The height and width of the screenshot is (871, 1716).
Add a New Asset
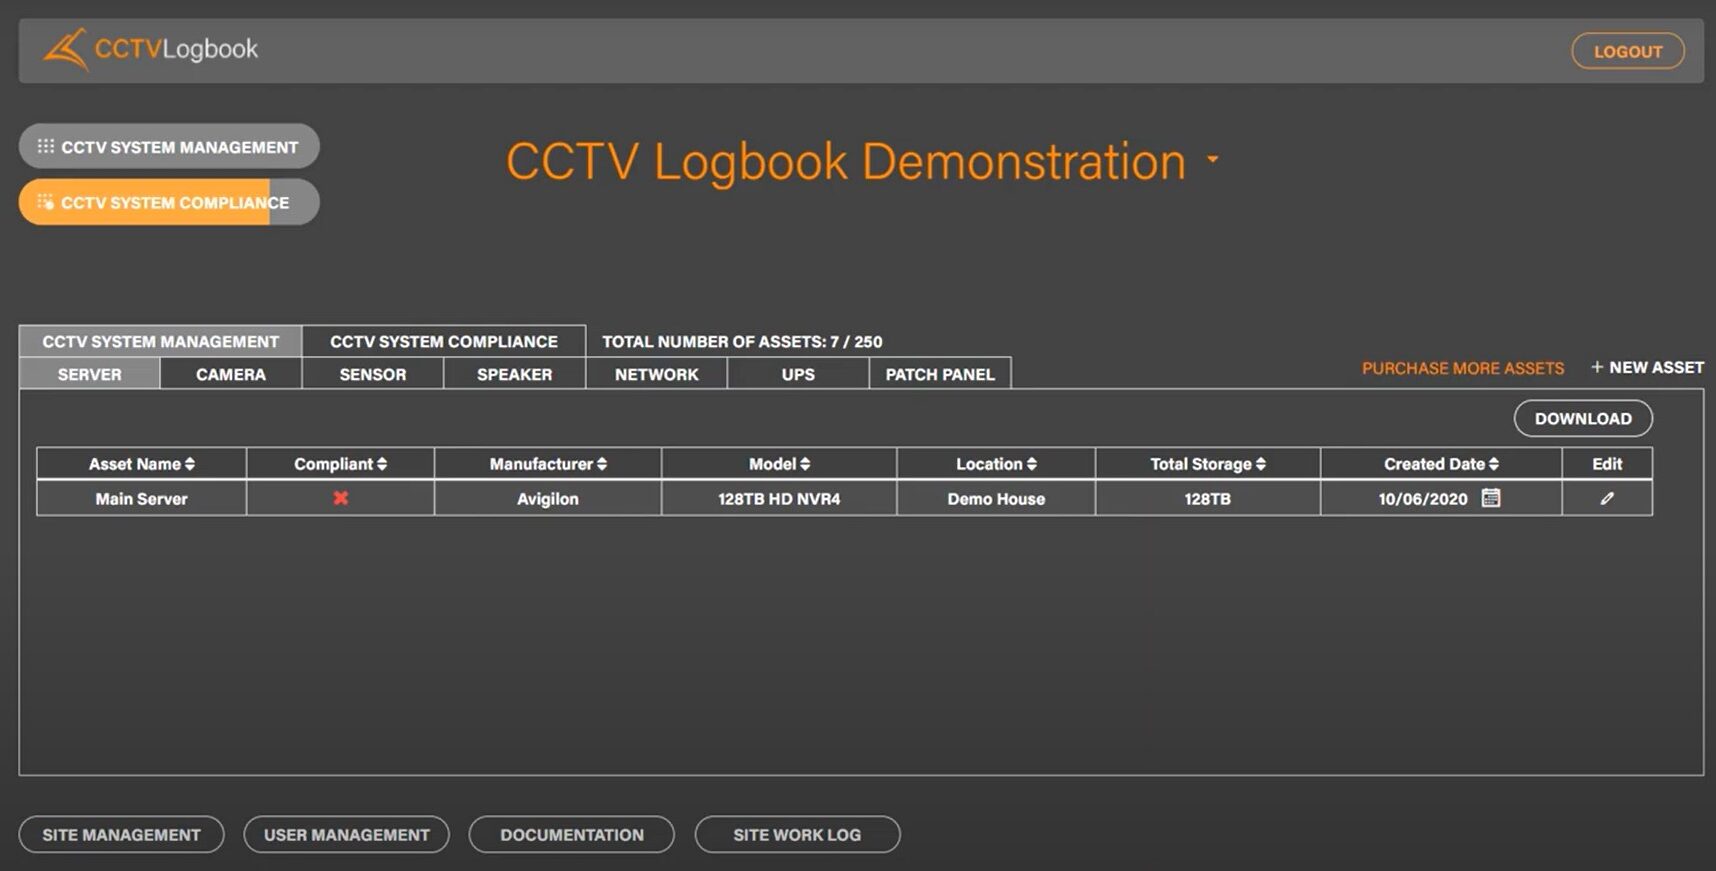click(x=1647, y=367)
